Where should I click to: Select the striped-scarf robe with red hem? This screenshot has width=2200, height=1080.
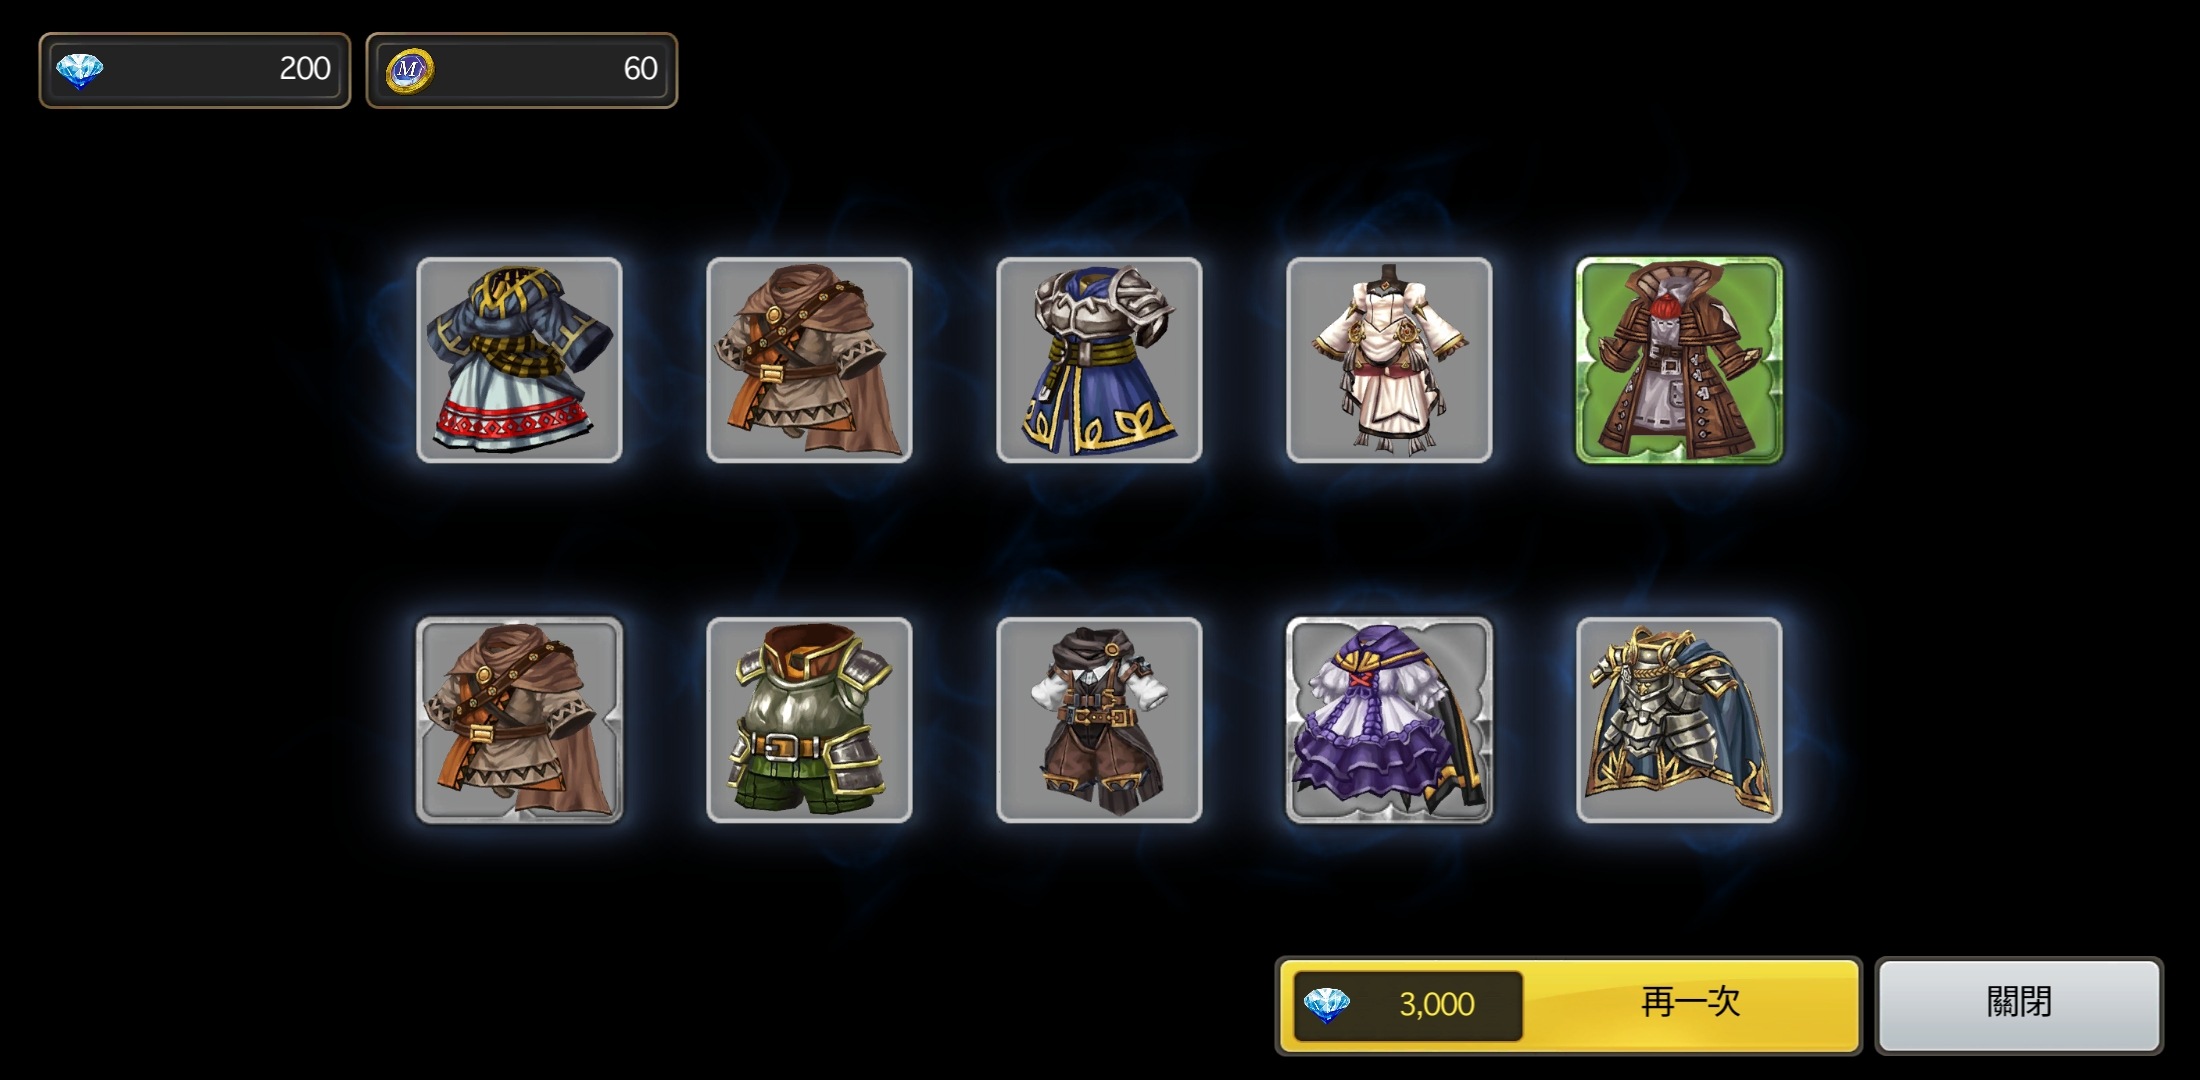519,360
